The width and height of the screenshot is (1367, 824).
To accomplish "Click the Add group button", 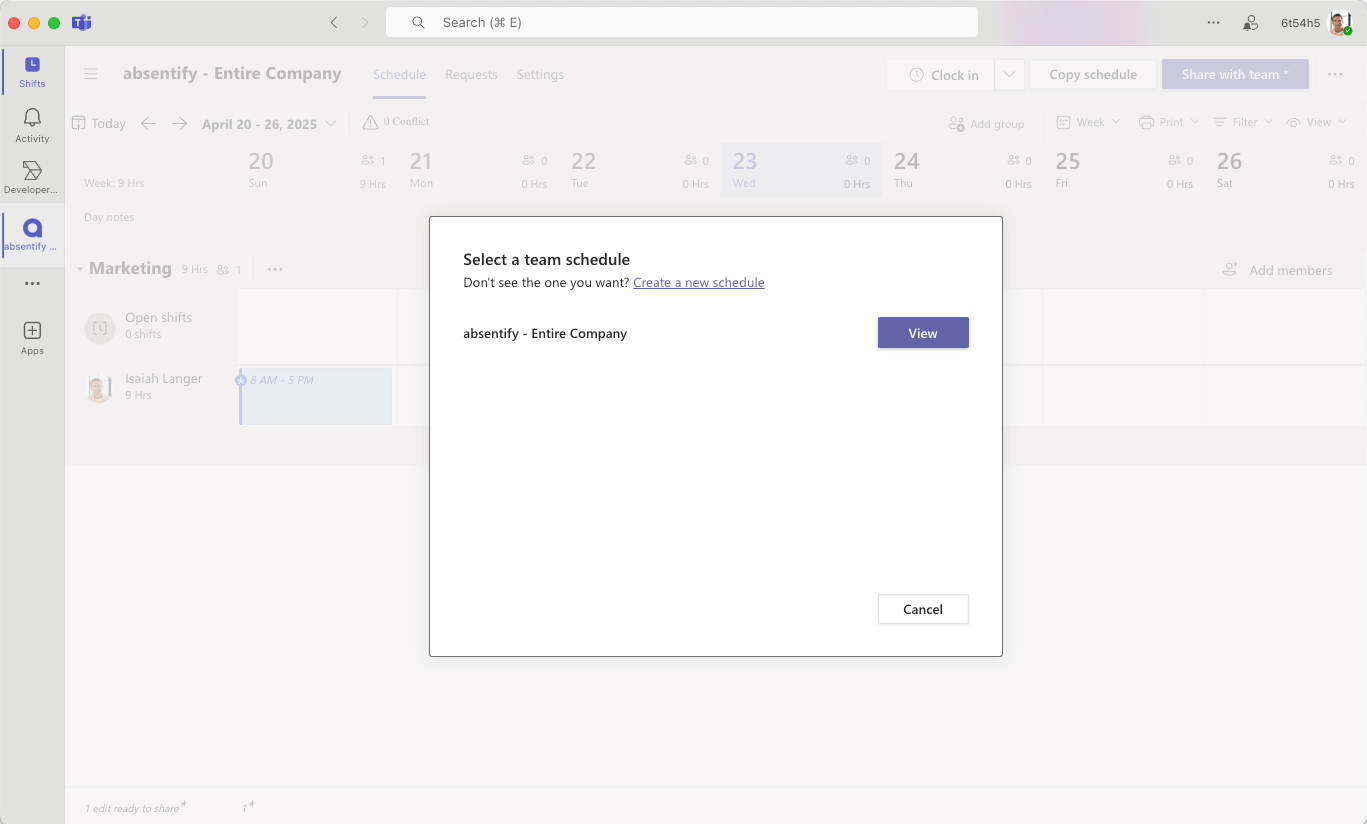I will (986, 123).
